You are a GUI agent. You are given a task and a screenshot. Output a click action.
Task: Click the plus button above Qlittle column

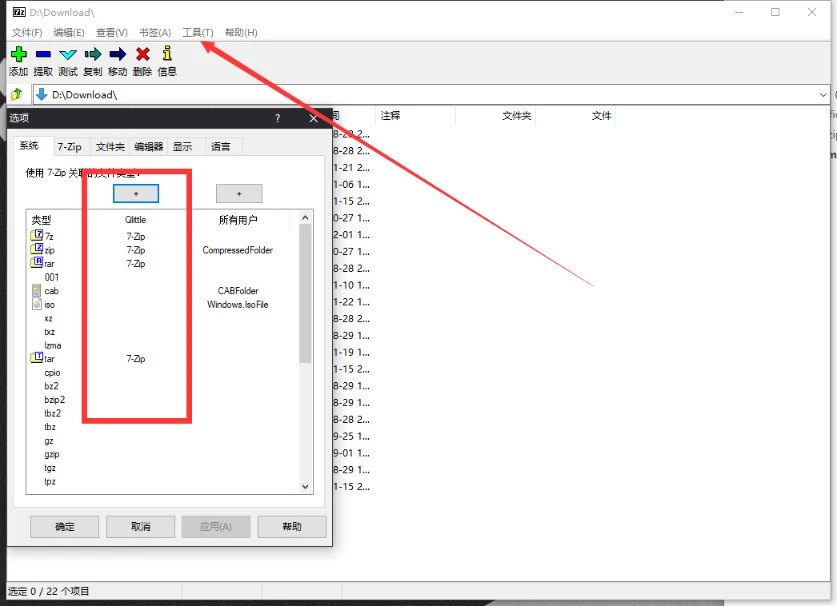(x=136, y=194)
